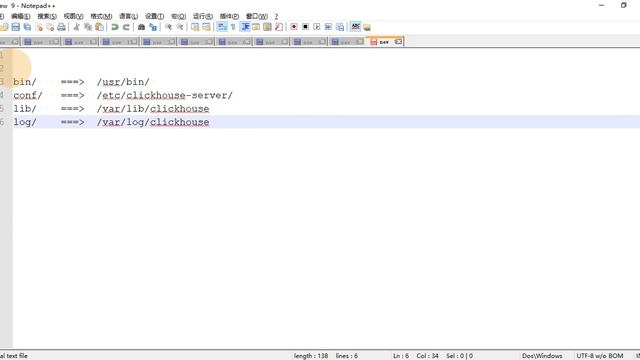The image size is (640, 360).
Task: Click the text "/var/lib/clickhouse"
Action: tap(153, 109)
